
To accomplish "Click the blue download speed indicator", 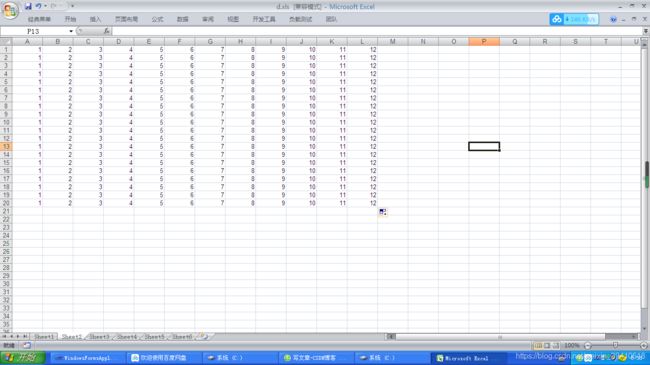I will pos(580,19).
